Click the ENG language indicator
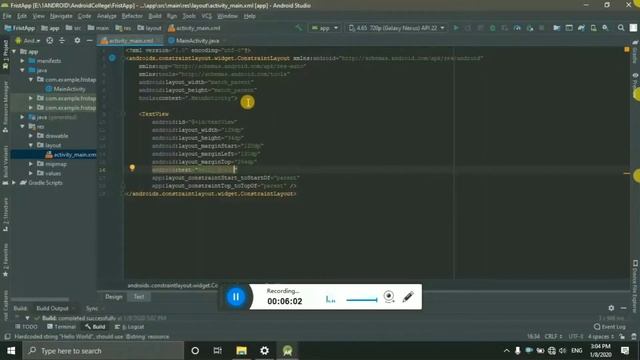 click(576, 351)
